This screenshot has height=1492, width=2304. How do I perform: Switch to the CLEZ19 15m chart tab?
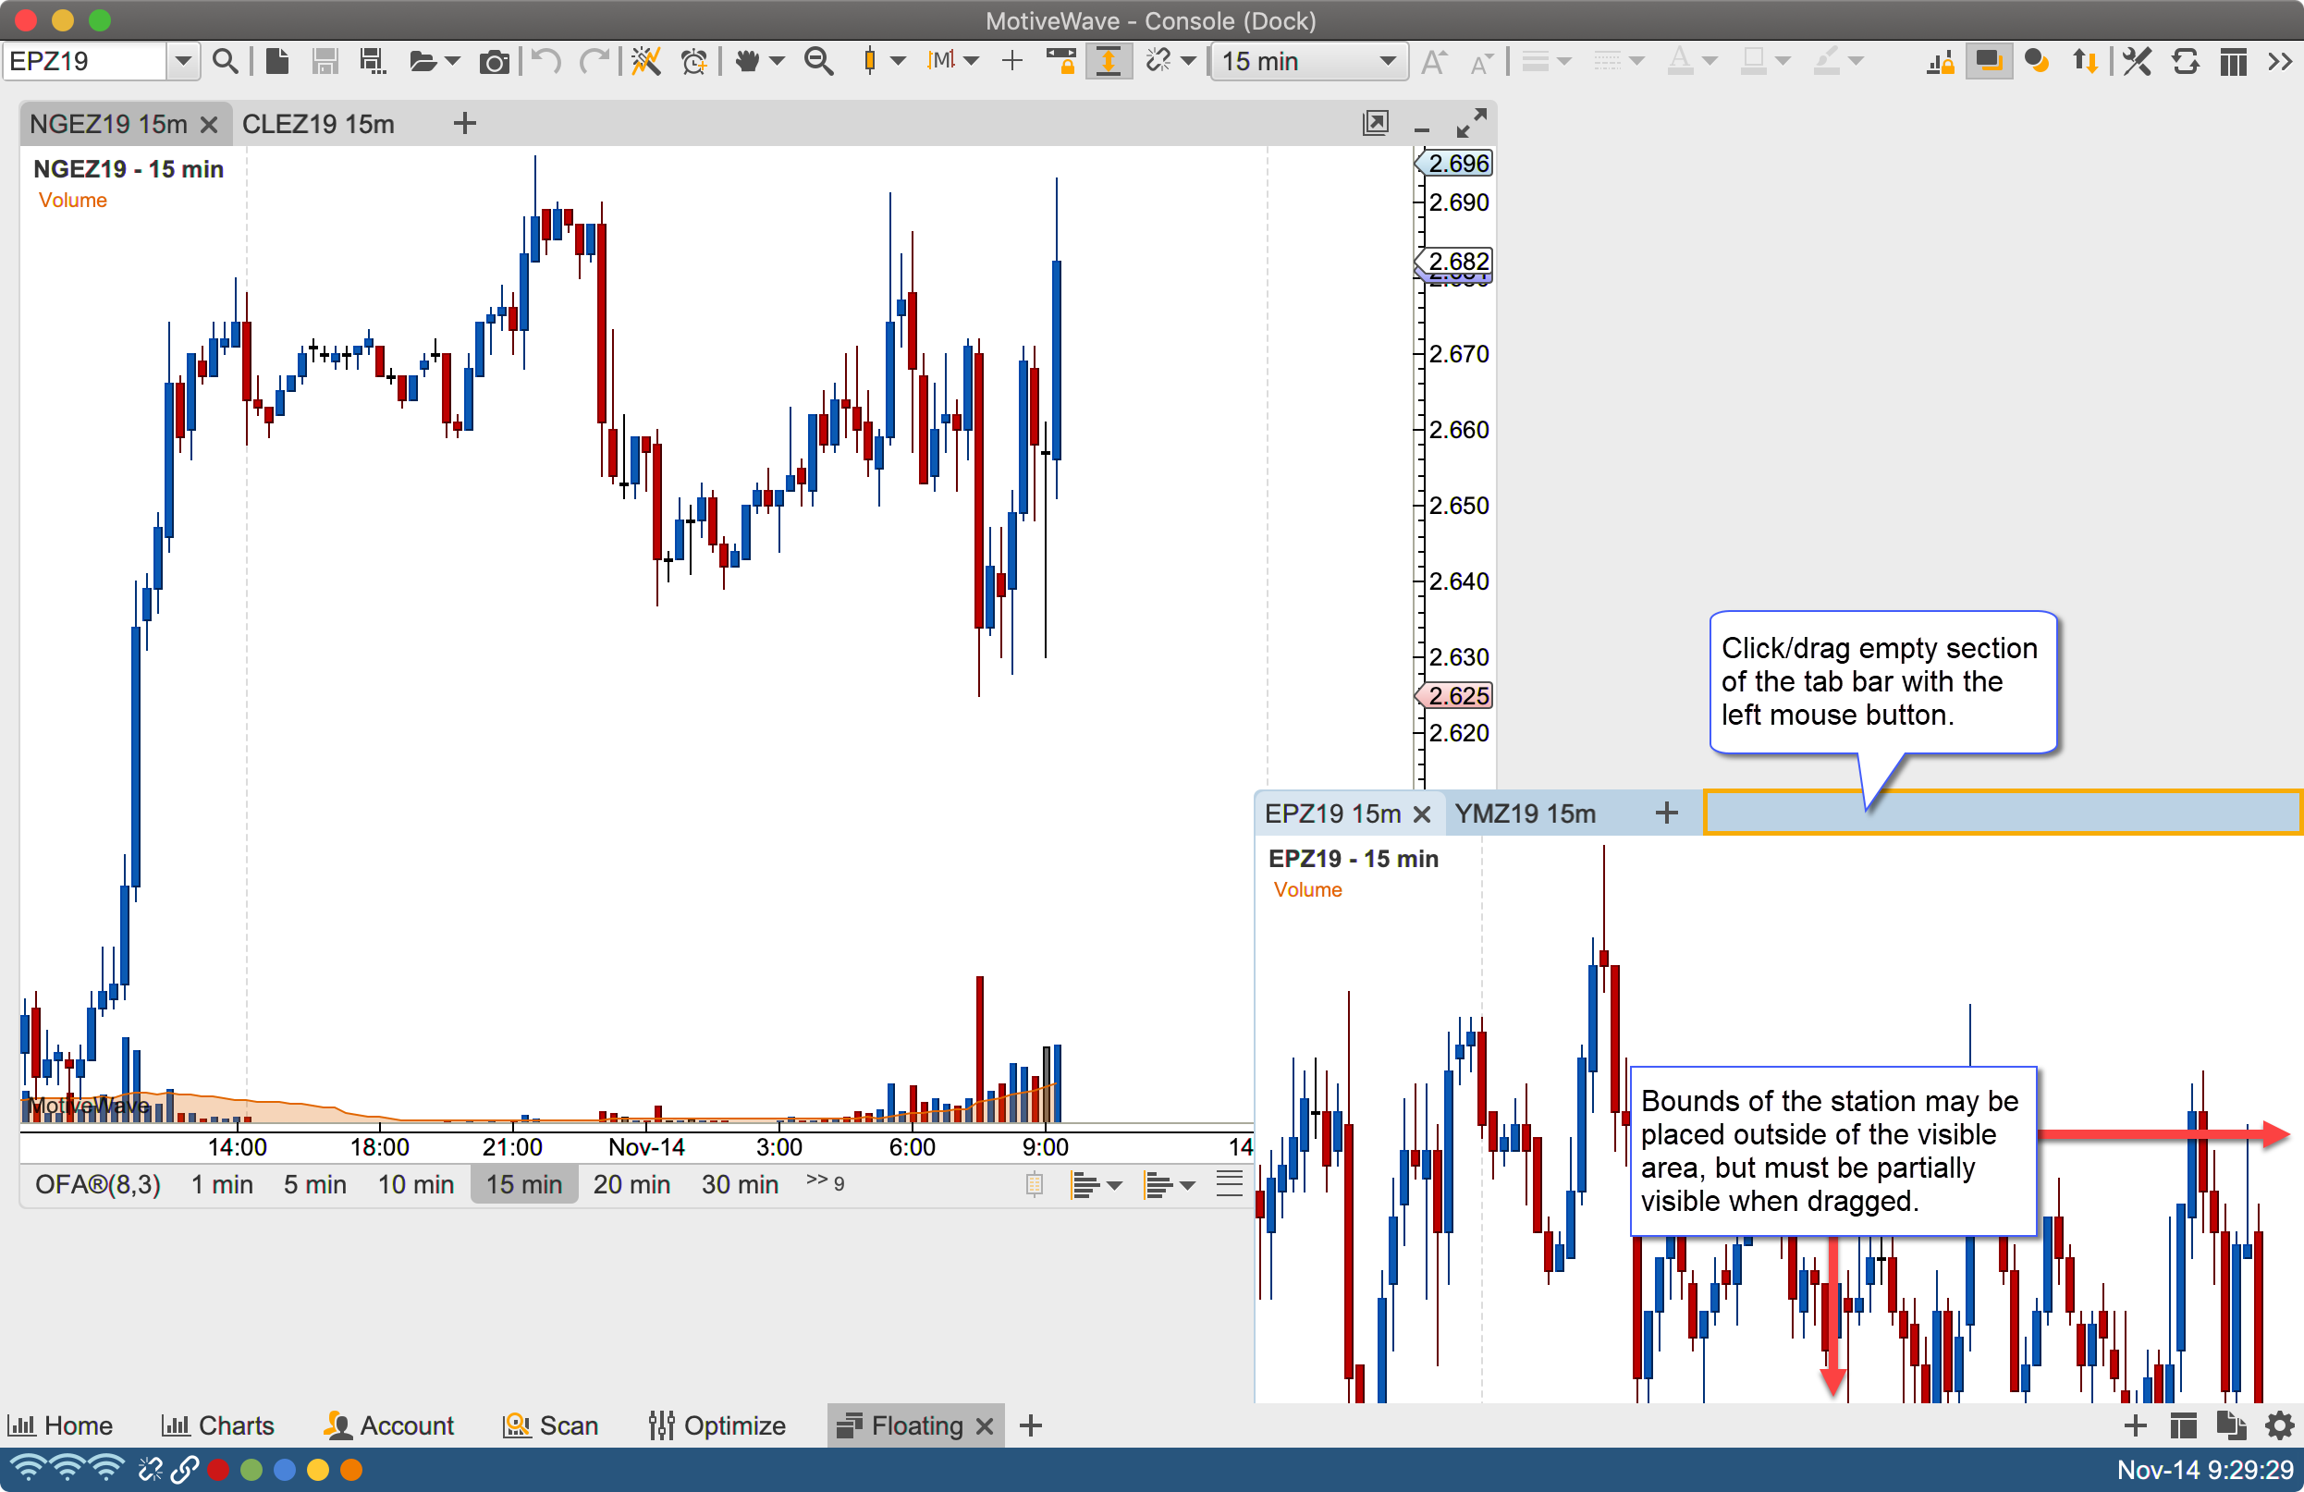pyautogui.click(x=318, y=124)
